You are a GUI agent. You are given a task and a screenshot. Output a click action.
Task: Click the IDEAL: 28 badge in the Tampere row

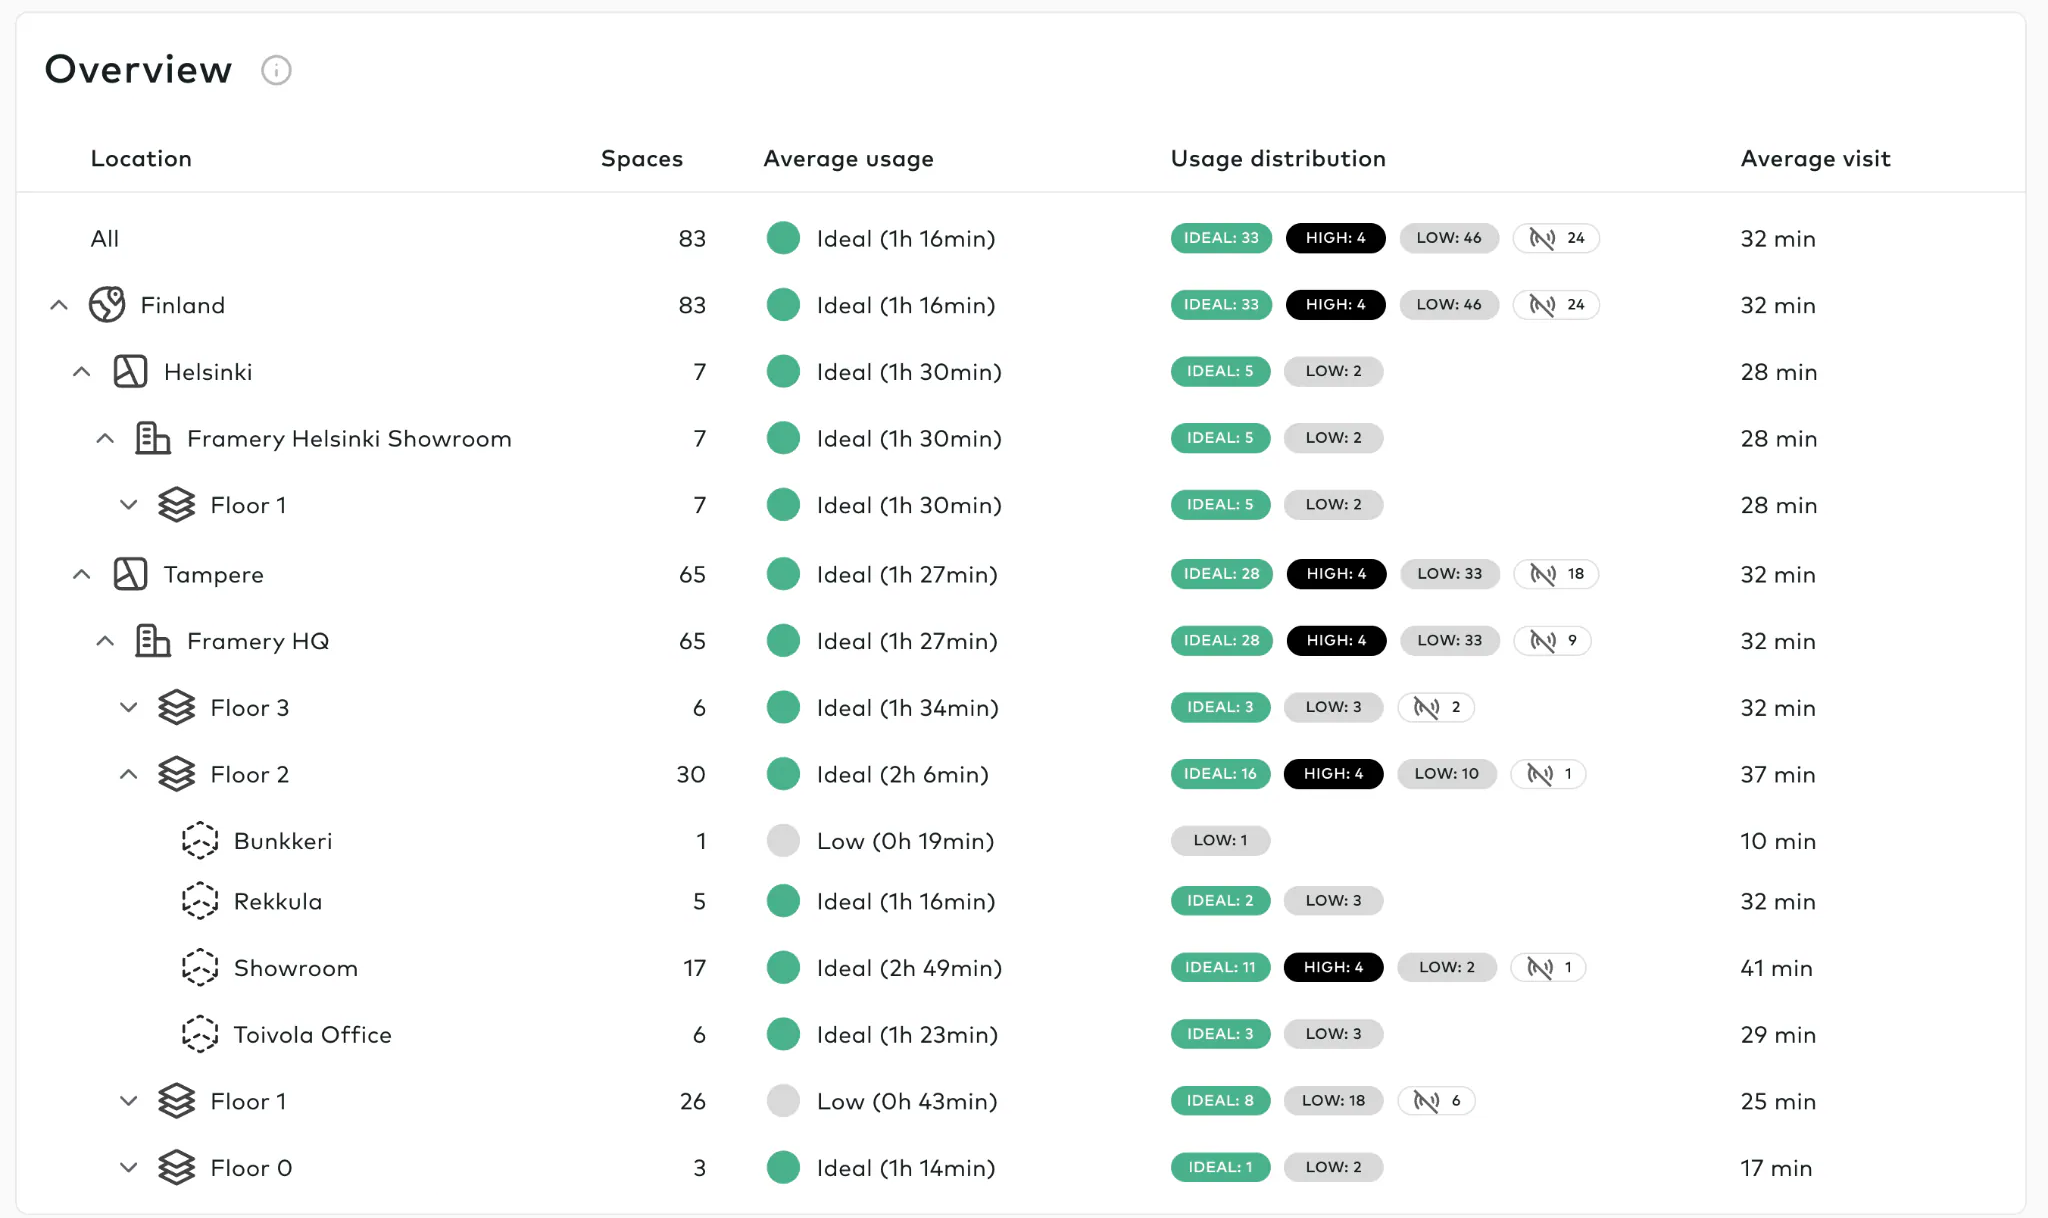coord(1221,574)
